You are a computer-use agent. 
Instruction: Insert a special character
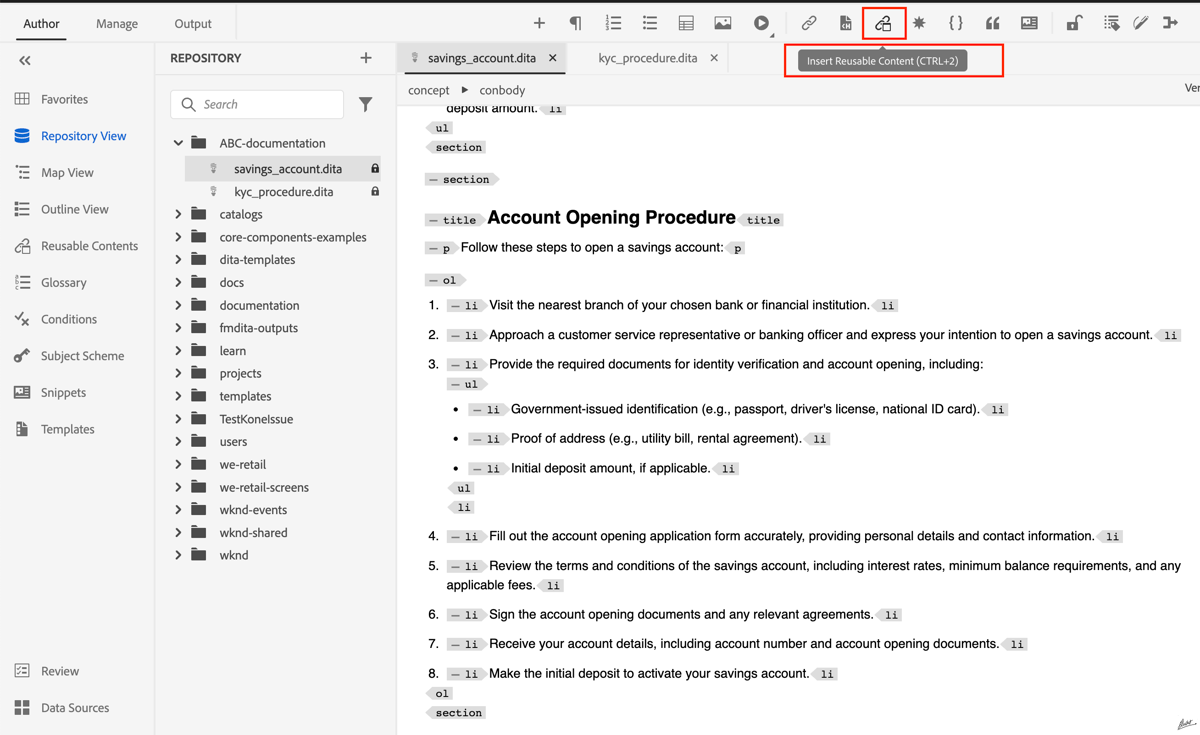pos(919,22)
